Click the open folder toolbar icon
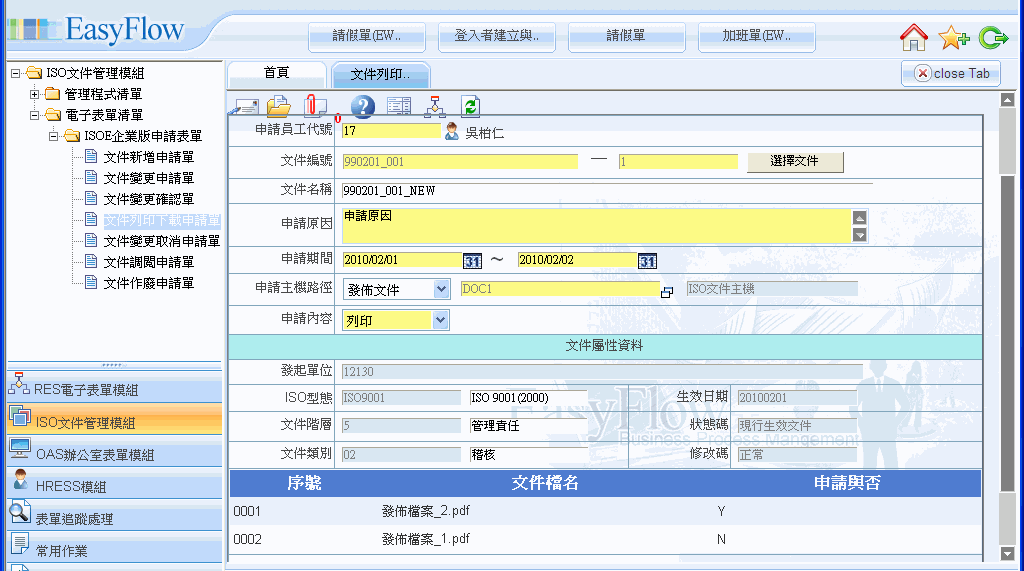This screenshot has width=1024, height=571. (278, 106)
